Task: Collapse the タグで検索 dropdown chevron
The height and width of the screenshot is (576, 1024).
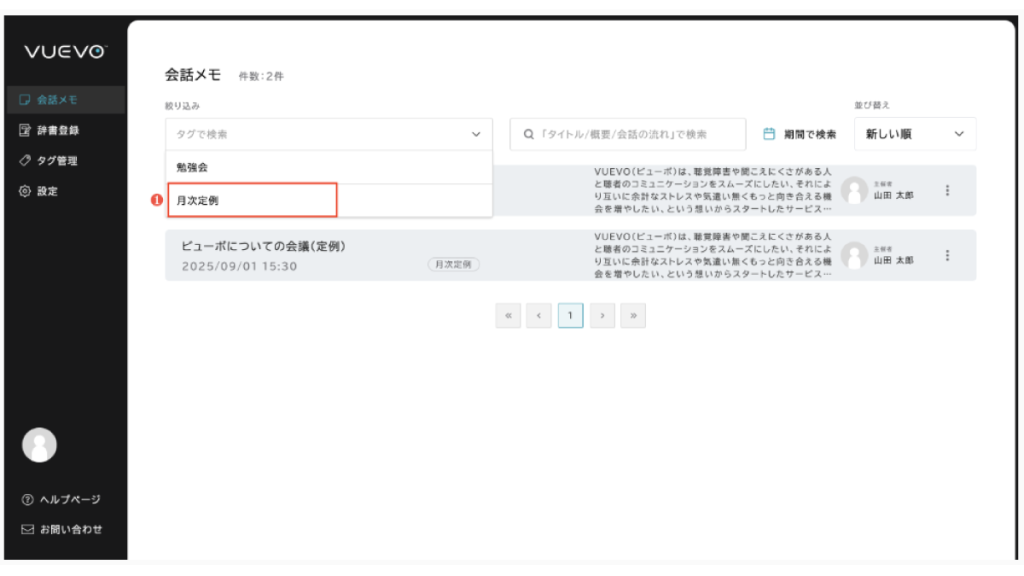Action: tap(474, 134)
